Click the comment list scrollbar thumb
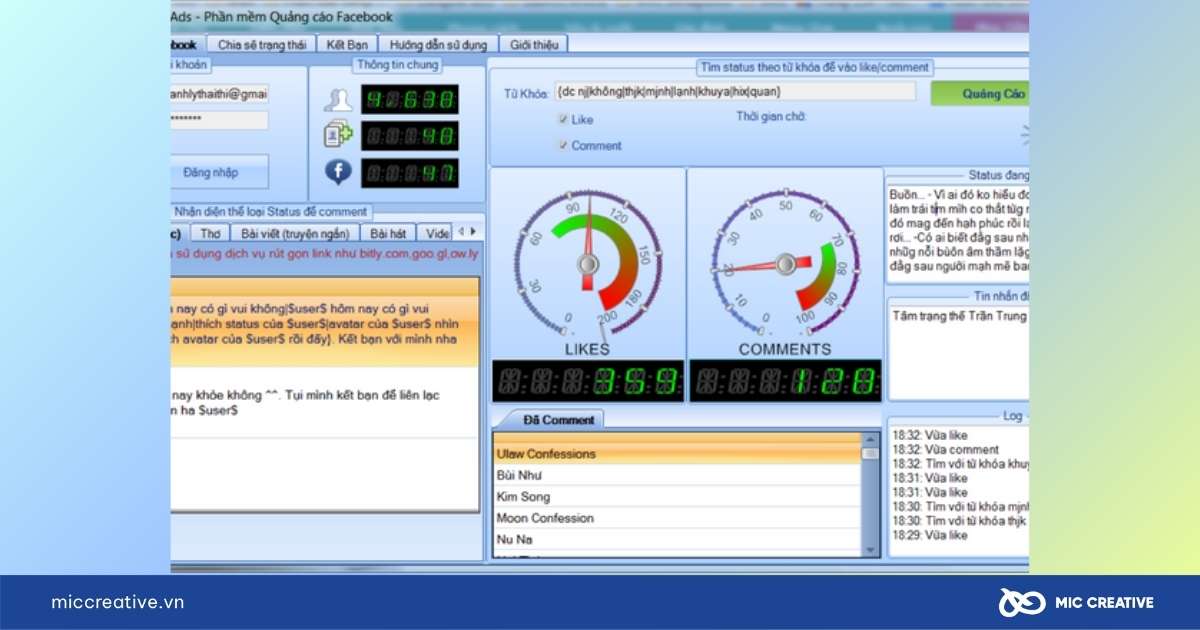Image resolution: width=1200 pixels, height=630 pixels. tap(871, 453)
